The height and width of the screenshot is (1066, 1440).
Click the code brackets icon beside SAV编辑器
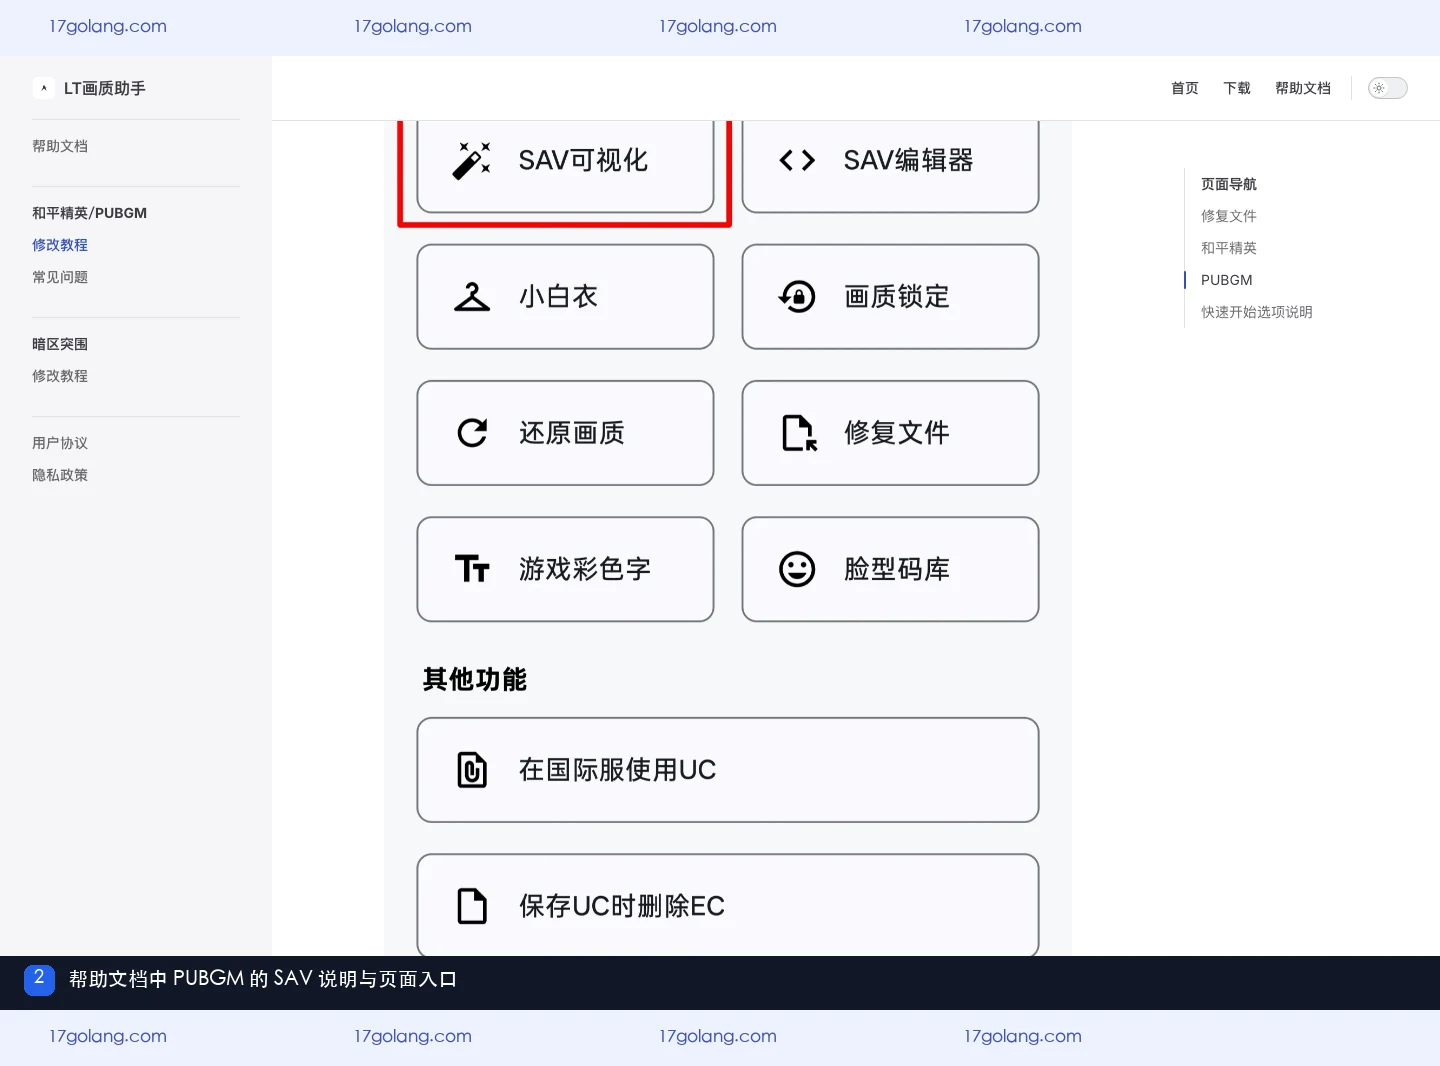pos(797,160)
